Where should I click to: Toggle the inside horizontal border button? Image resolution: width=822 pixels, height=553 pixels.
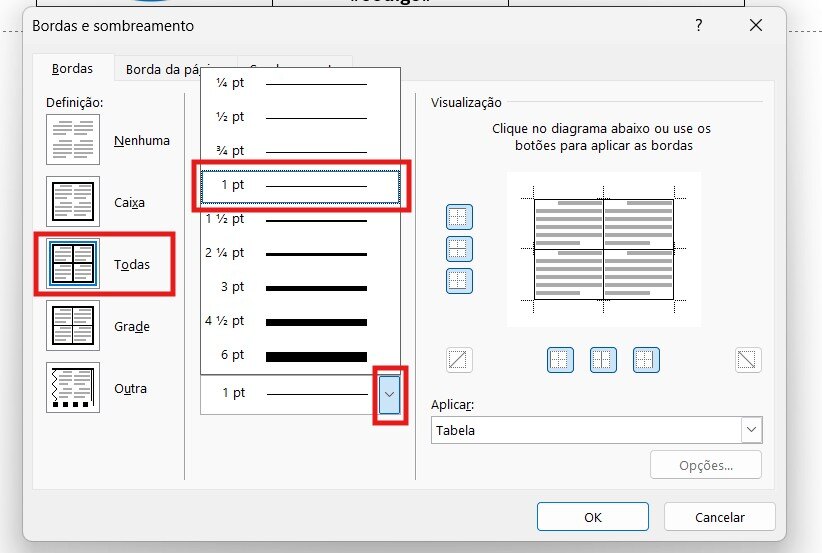459,249
